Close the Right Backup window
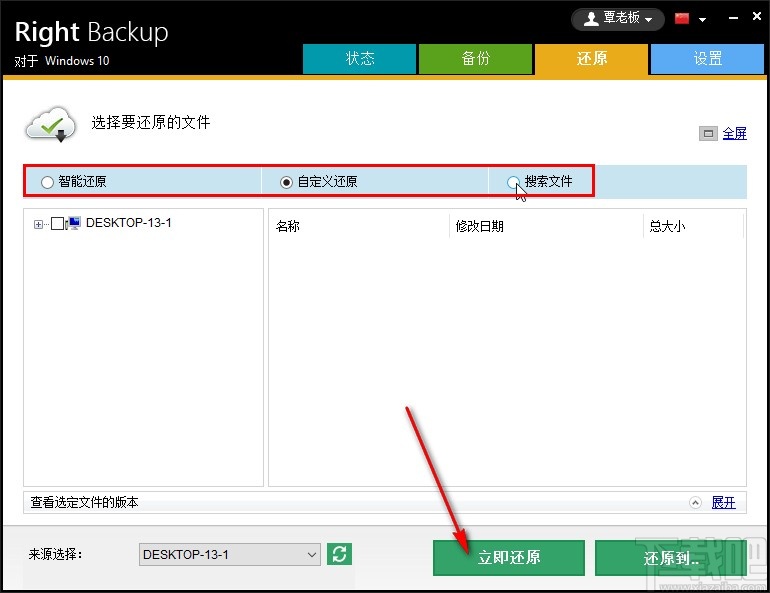 (x=757, y=17)
